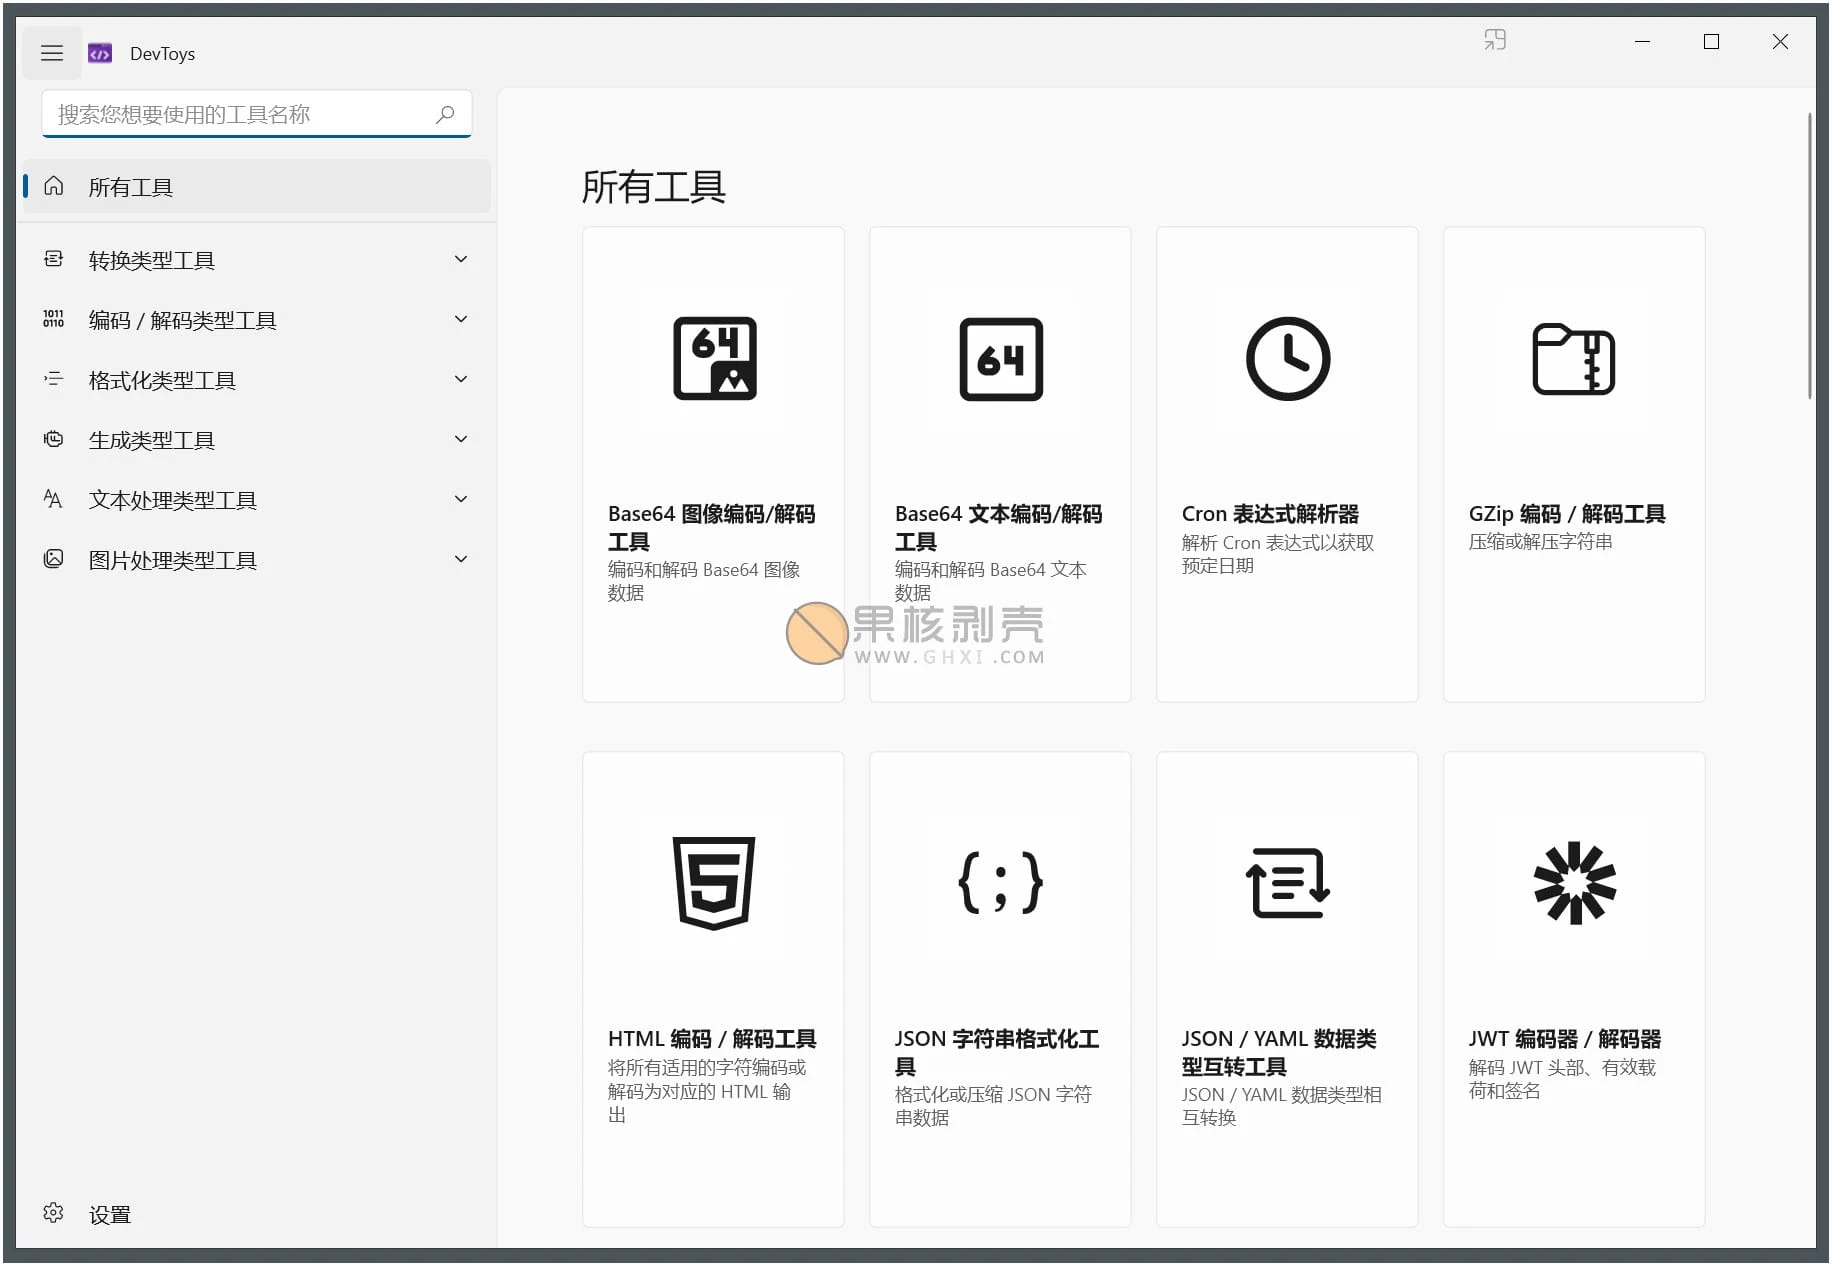Click the DevToys window title text
Viewport: 1832px width, 1266px height.
point(162,54)
